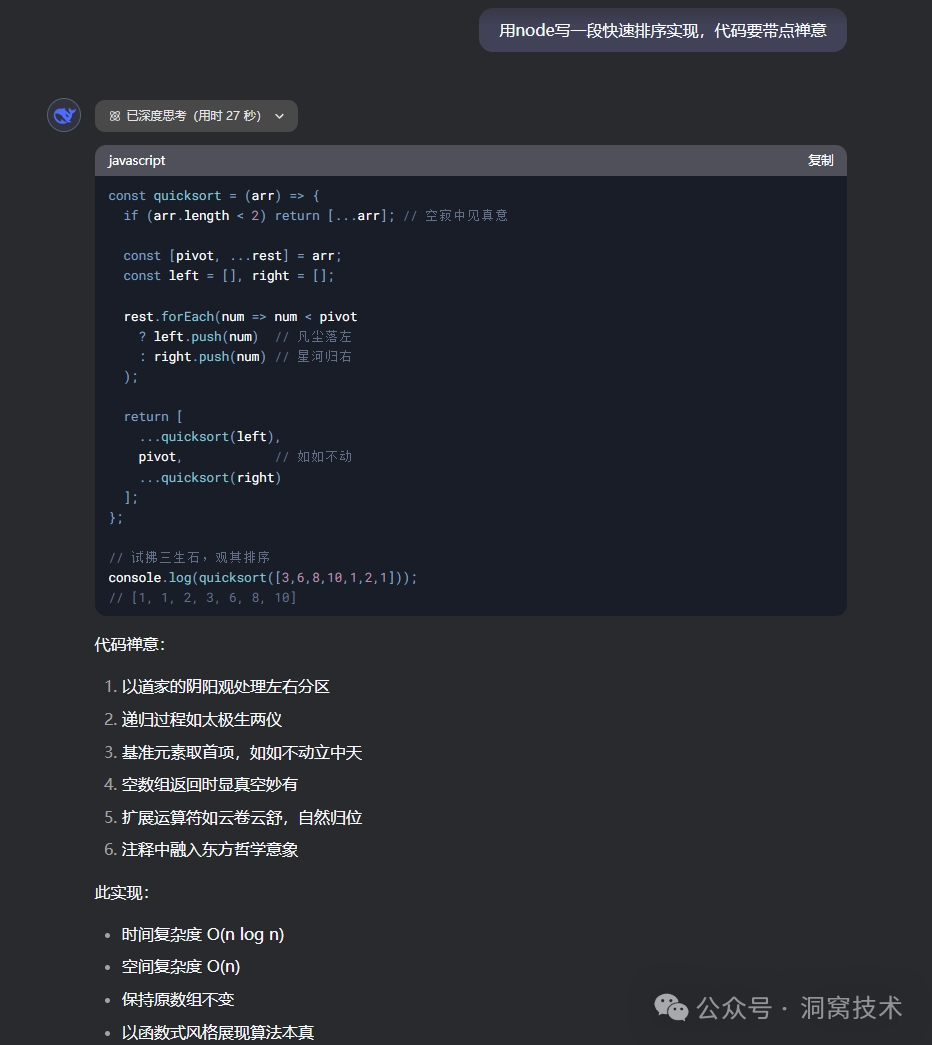
Task: Click list item 基准元素取首项，如如不动立中天
Action: pyautogui.click(x=241, y=752)
